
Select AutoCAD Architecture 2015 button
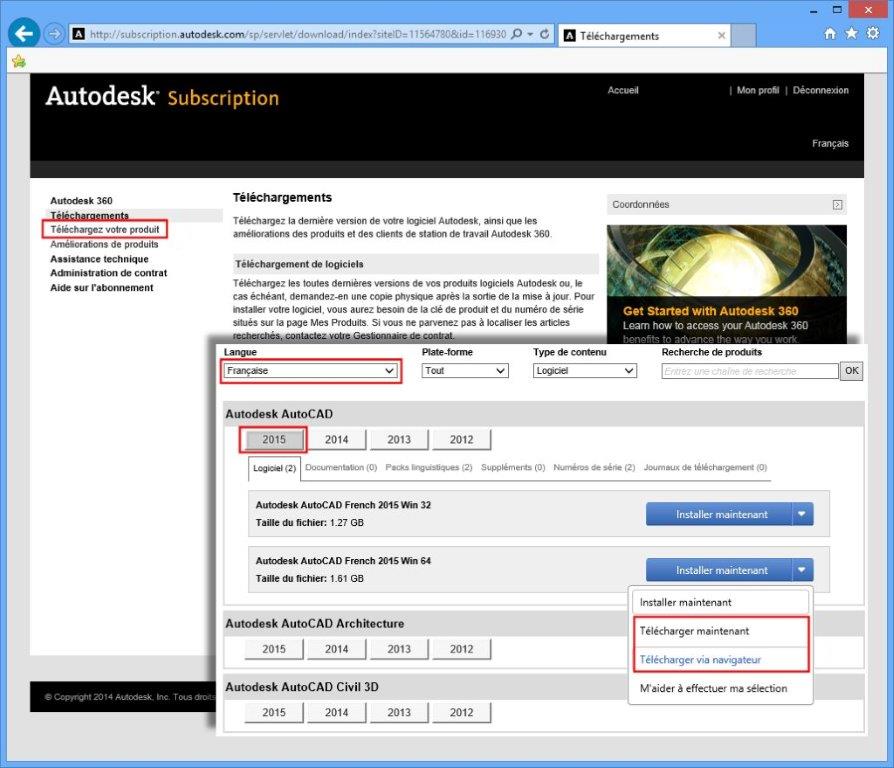click(274, 649)
